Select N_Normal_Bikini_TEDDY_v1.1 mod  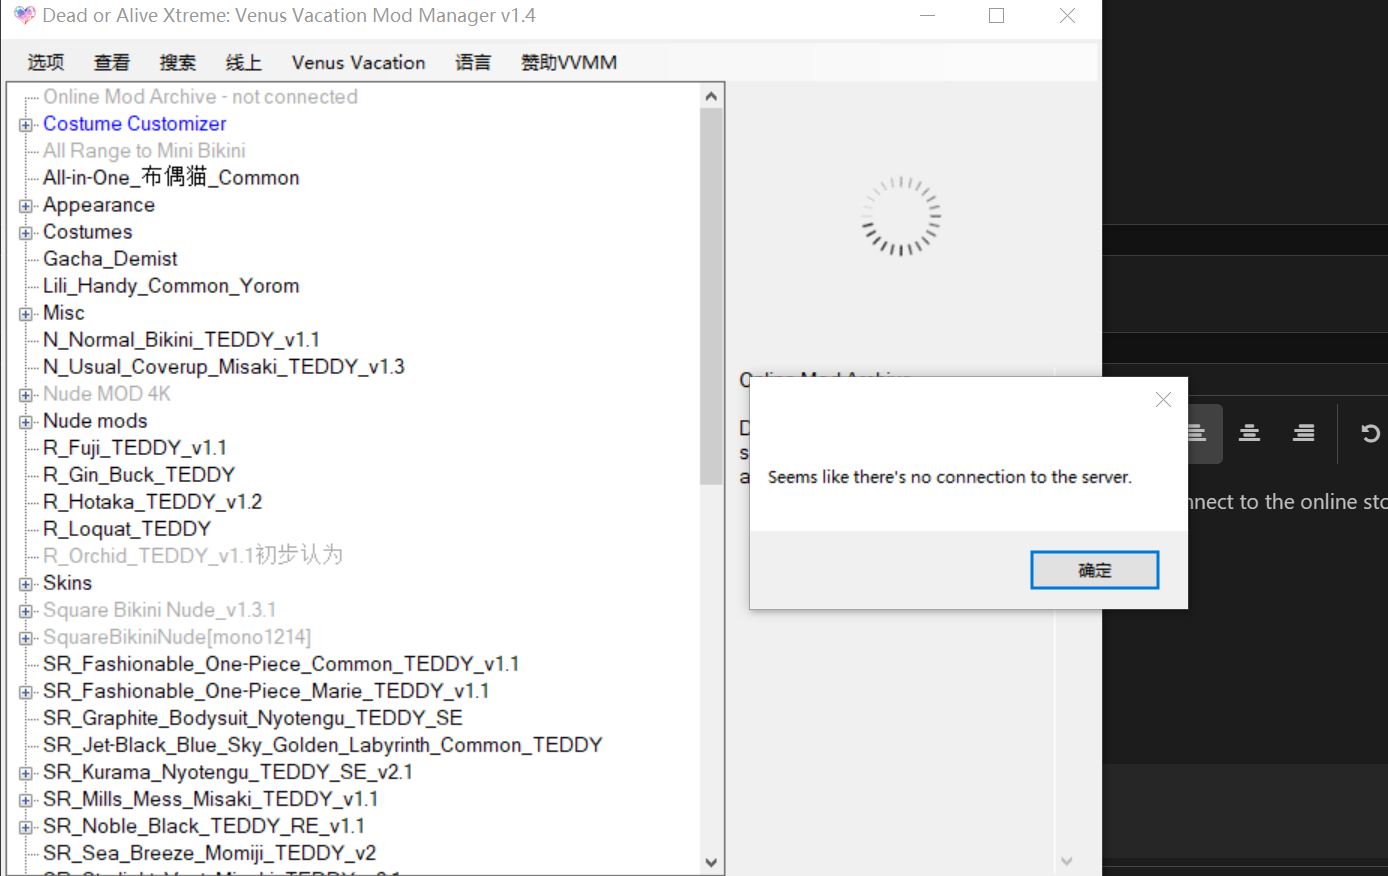click(181, 340)
